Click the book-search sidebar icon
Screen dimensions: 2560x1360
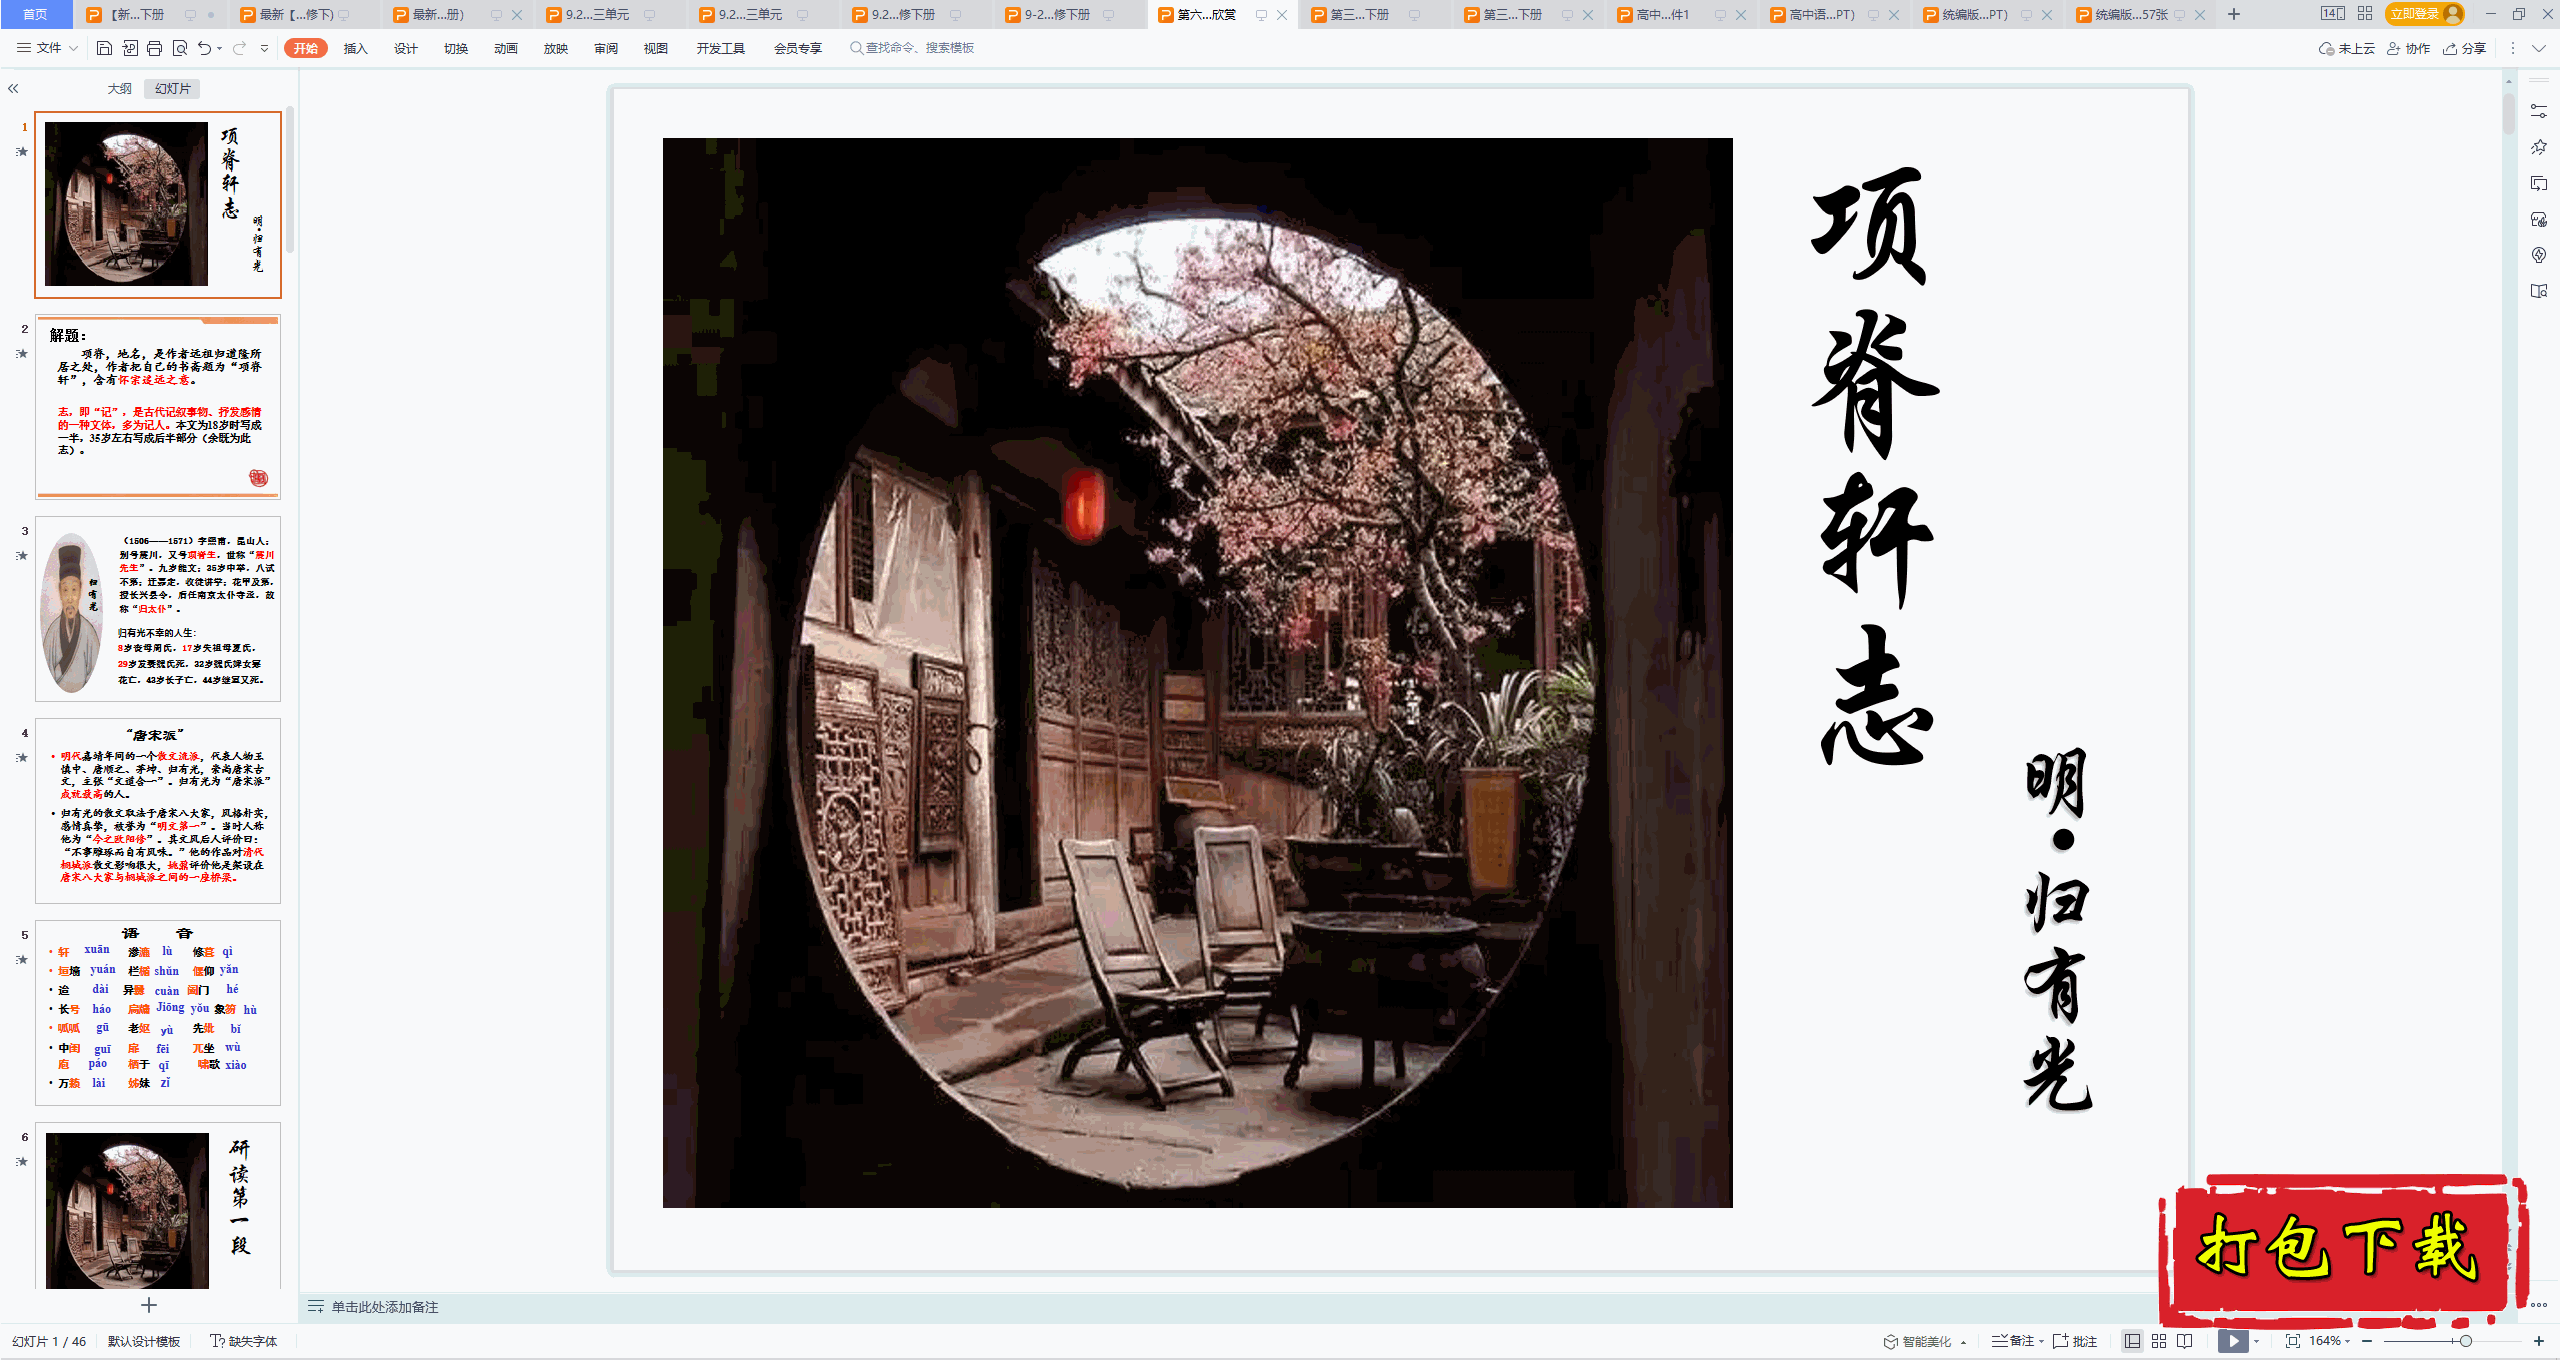point(2539,291)
